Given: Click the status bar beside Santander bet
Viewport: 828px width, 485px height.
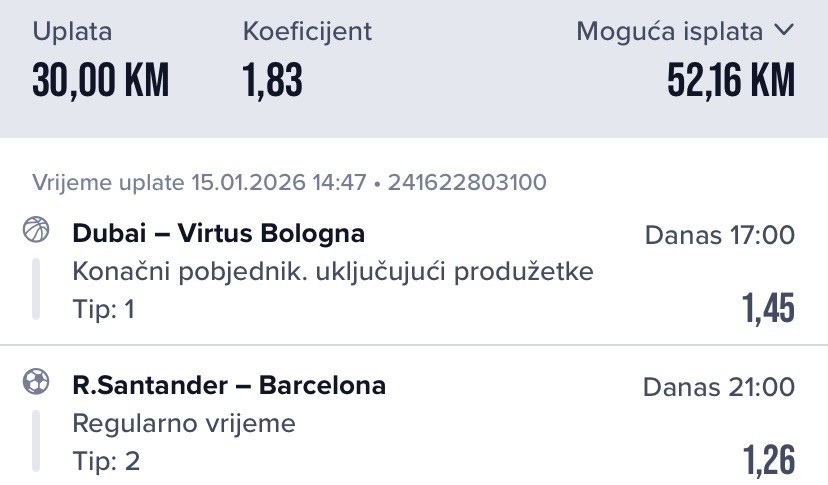Looking at the screenshot, I should (x=36, y=441).
